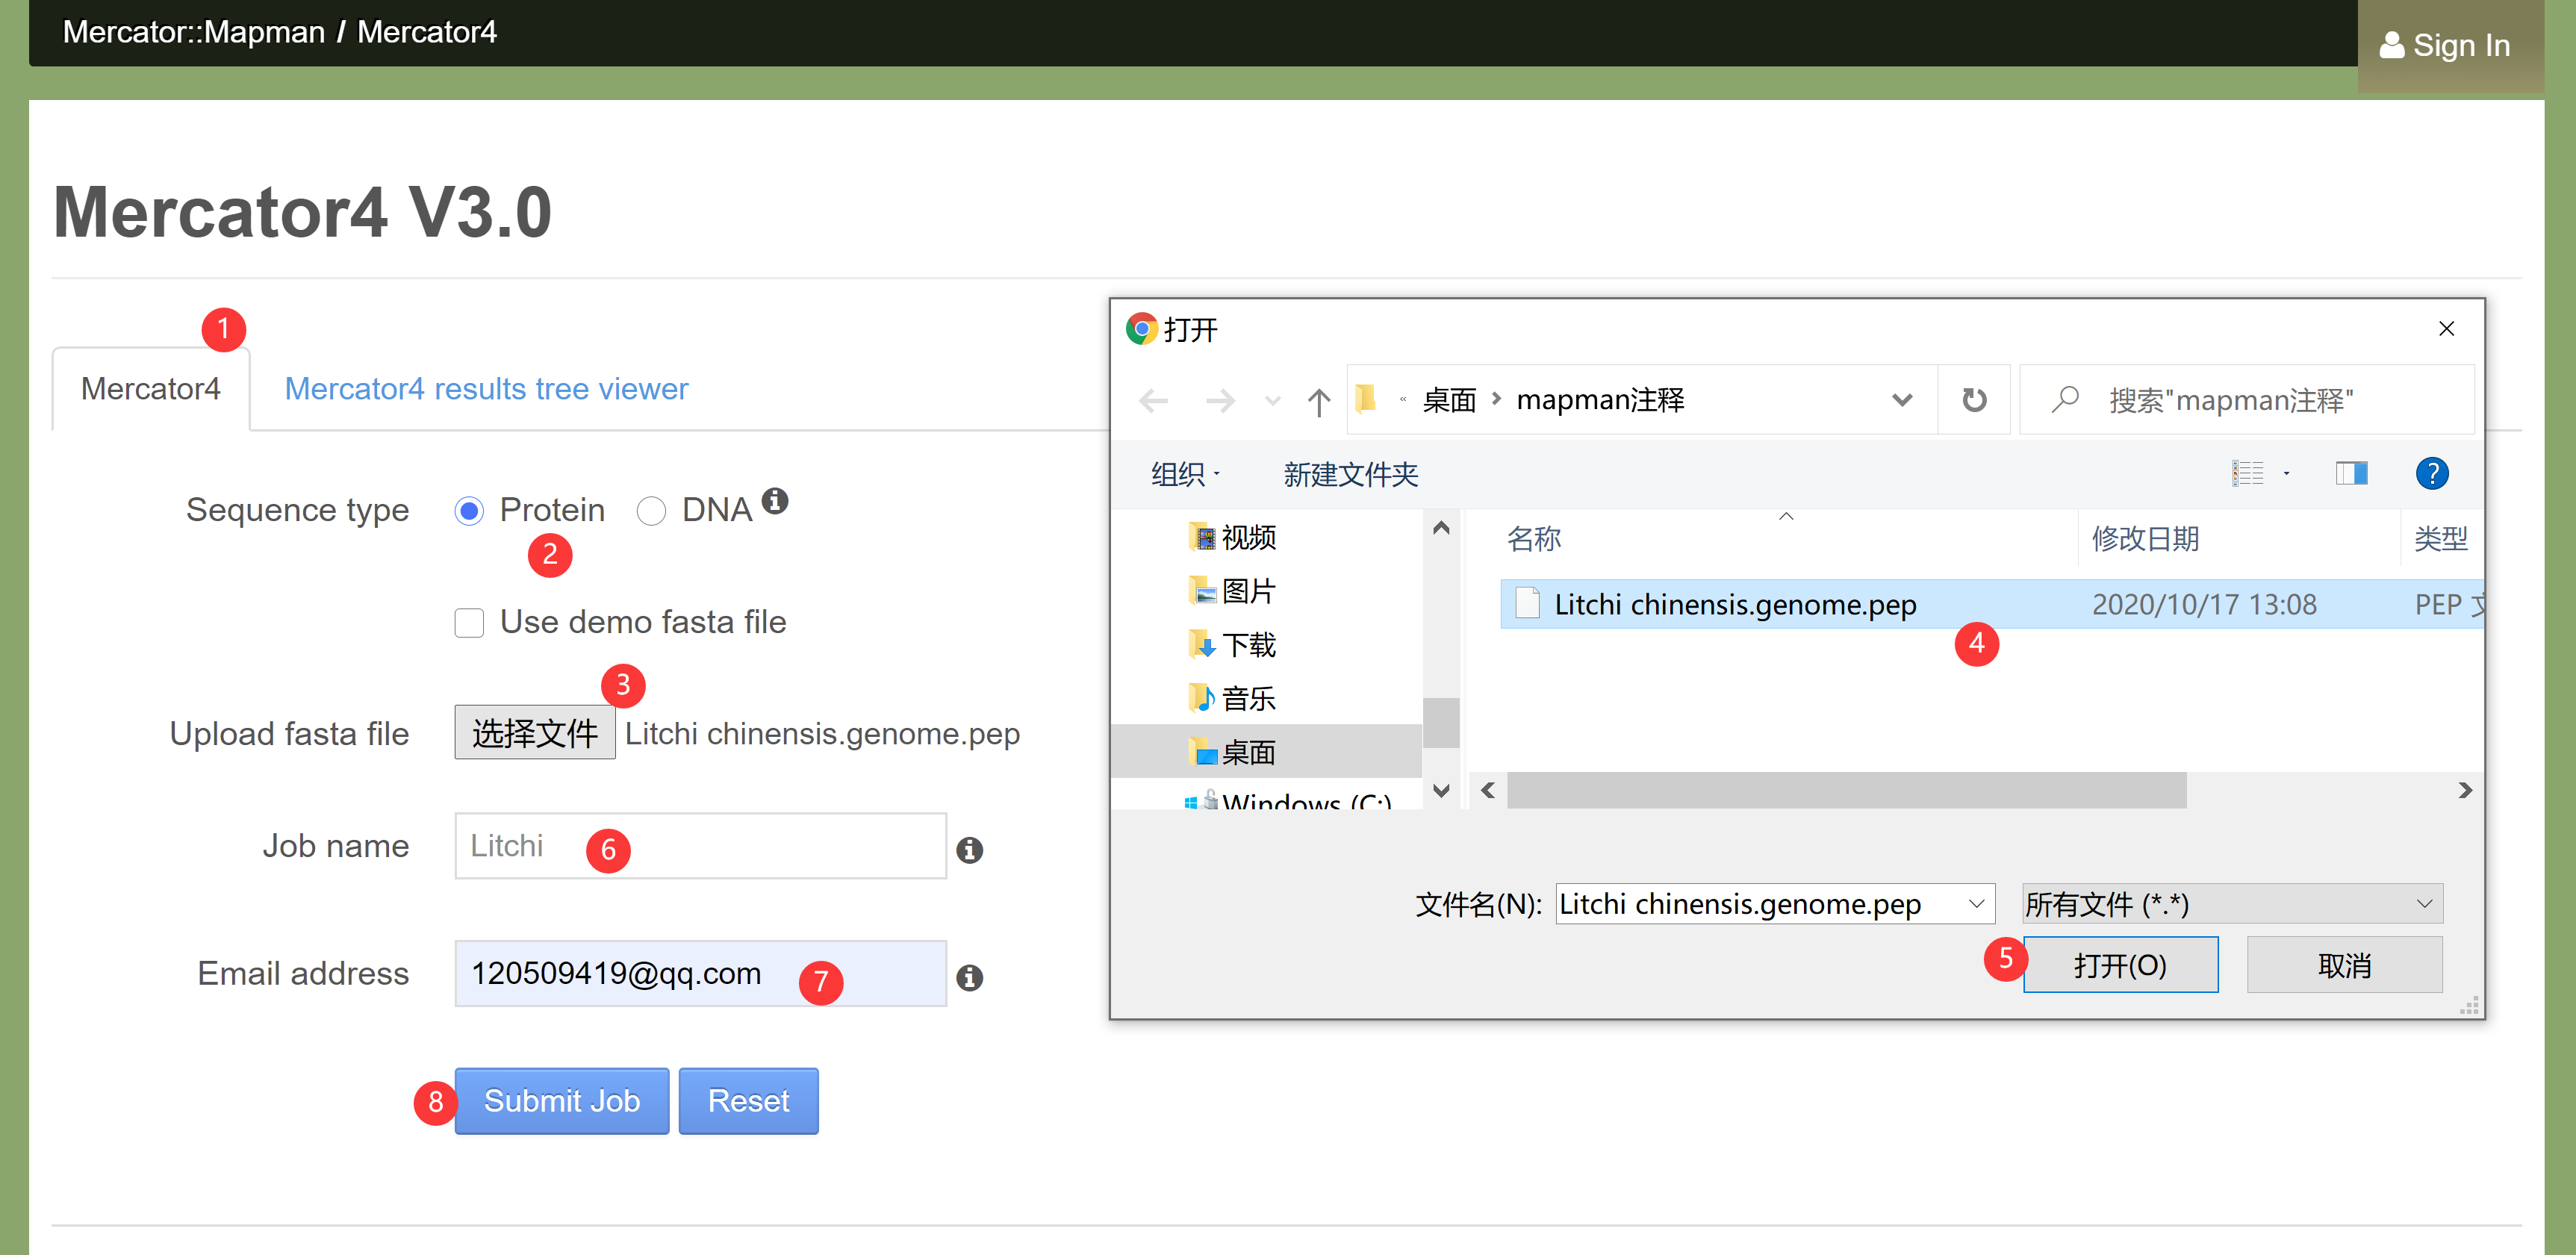Viewport: 2576px width, 1255px height.
Task: Select the Protein radio button
Action: pyautogui.click(x=468, y=510)
